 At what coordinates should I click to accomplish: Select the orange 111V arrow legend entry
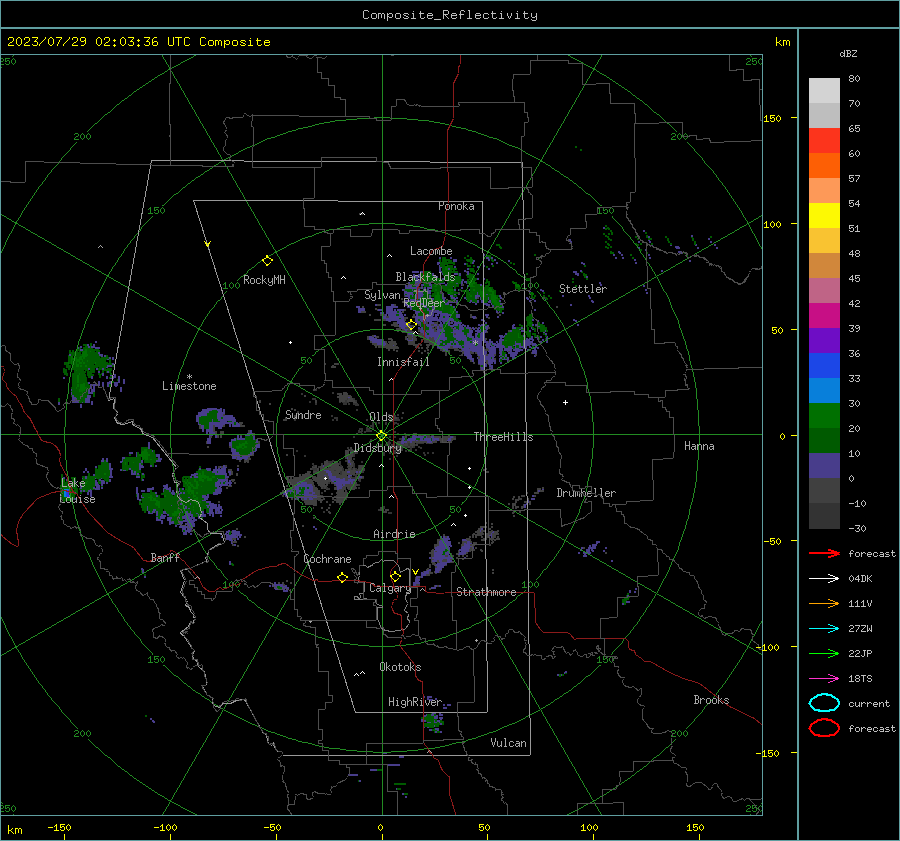[x=824, y=603]
